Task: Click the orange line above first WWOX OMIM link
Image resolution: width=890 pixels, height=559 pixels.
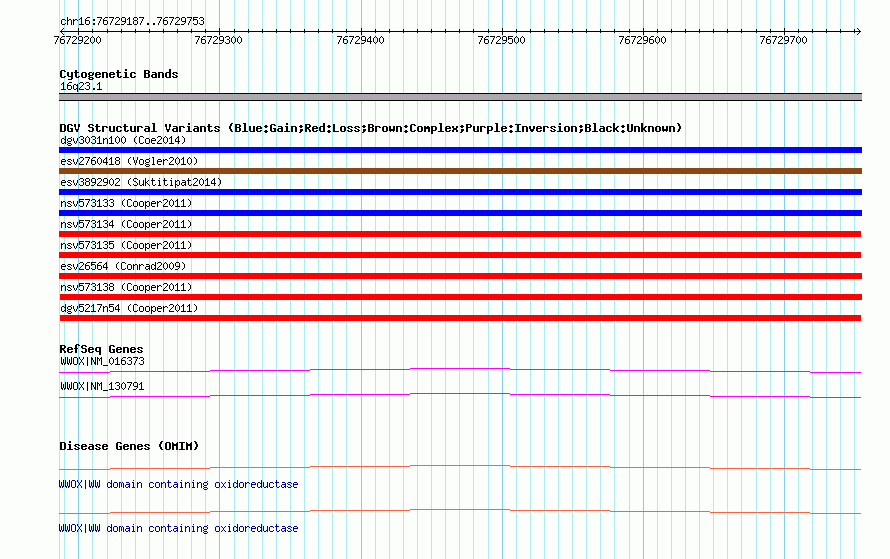Action: click(x=460, y=468)
